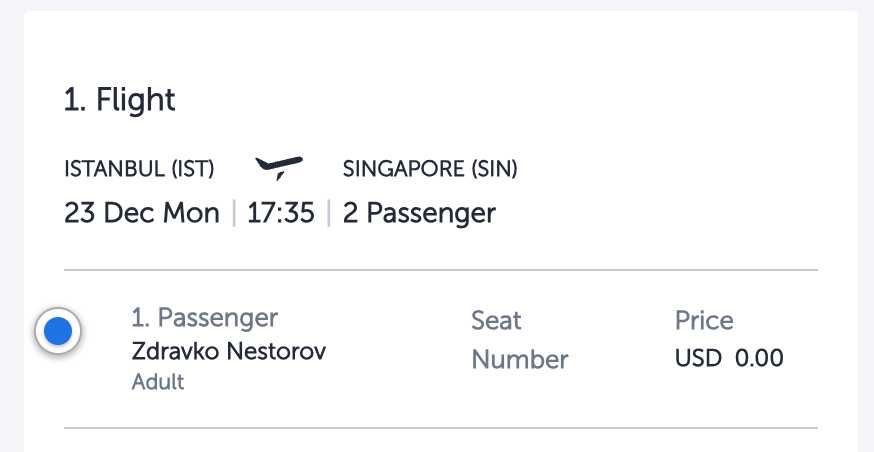This screenshot has height=452, width=874.
Task: Click the 'Price' column label
Action: (704, 320)
